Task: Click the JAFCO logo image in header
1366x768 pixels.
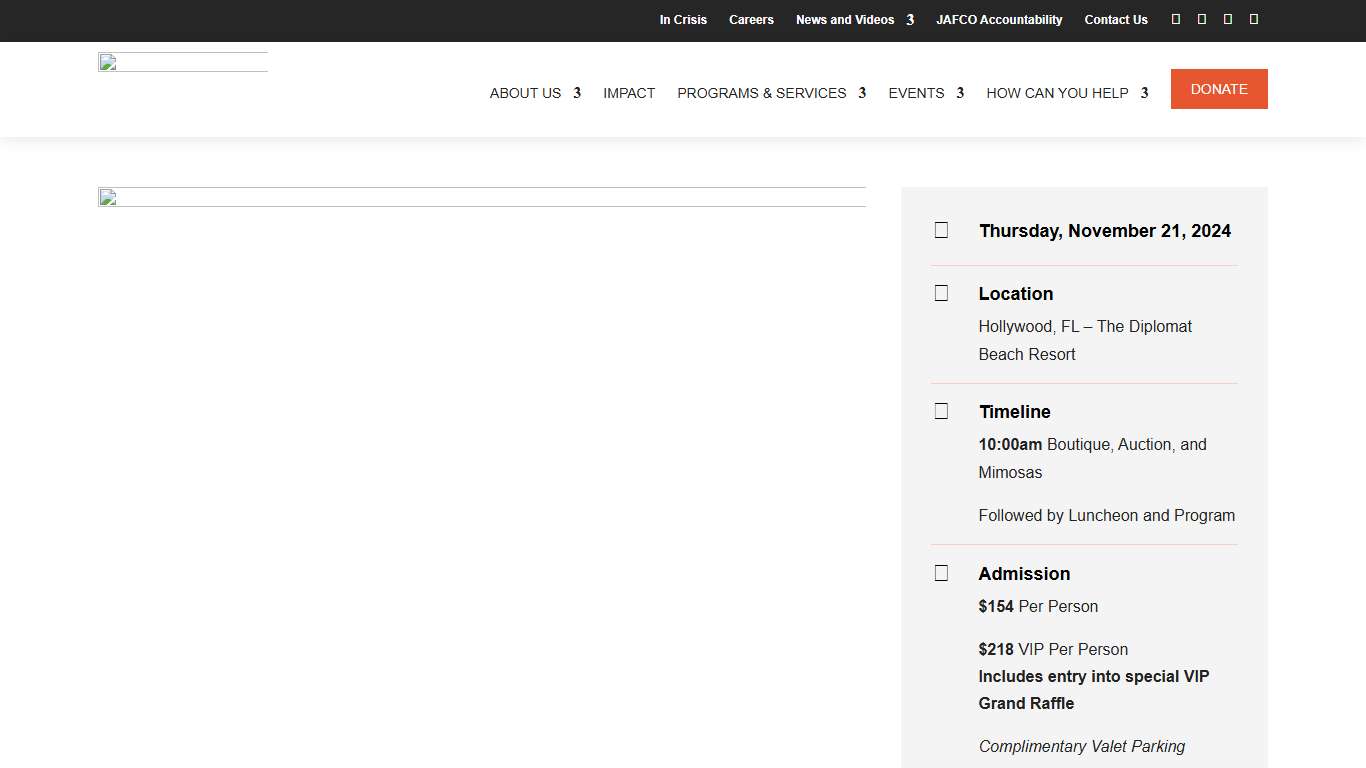Action: pos(183,63)
